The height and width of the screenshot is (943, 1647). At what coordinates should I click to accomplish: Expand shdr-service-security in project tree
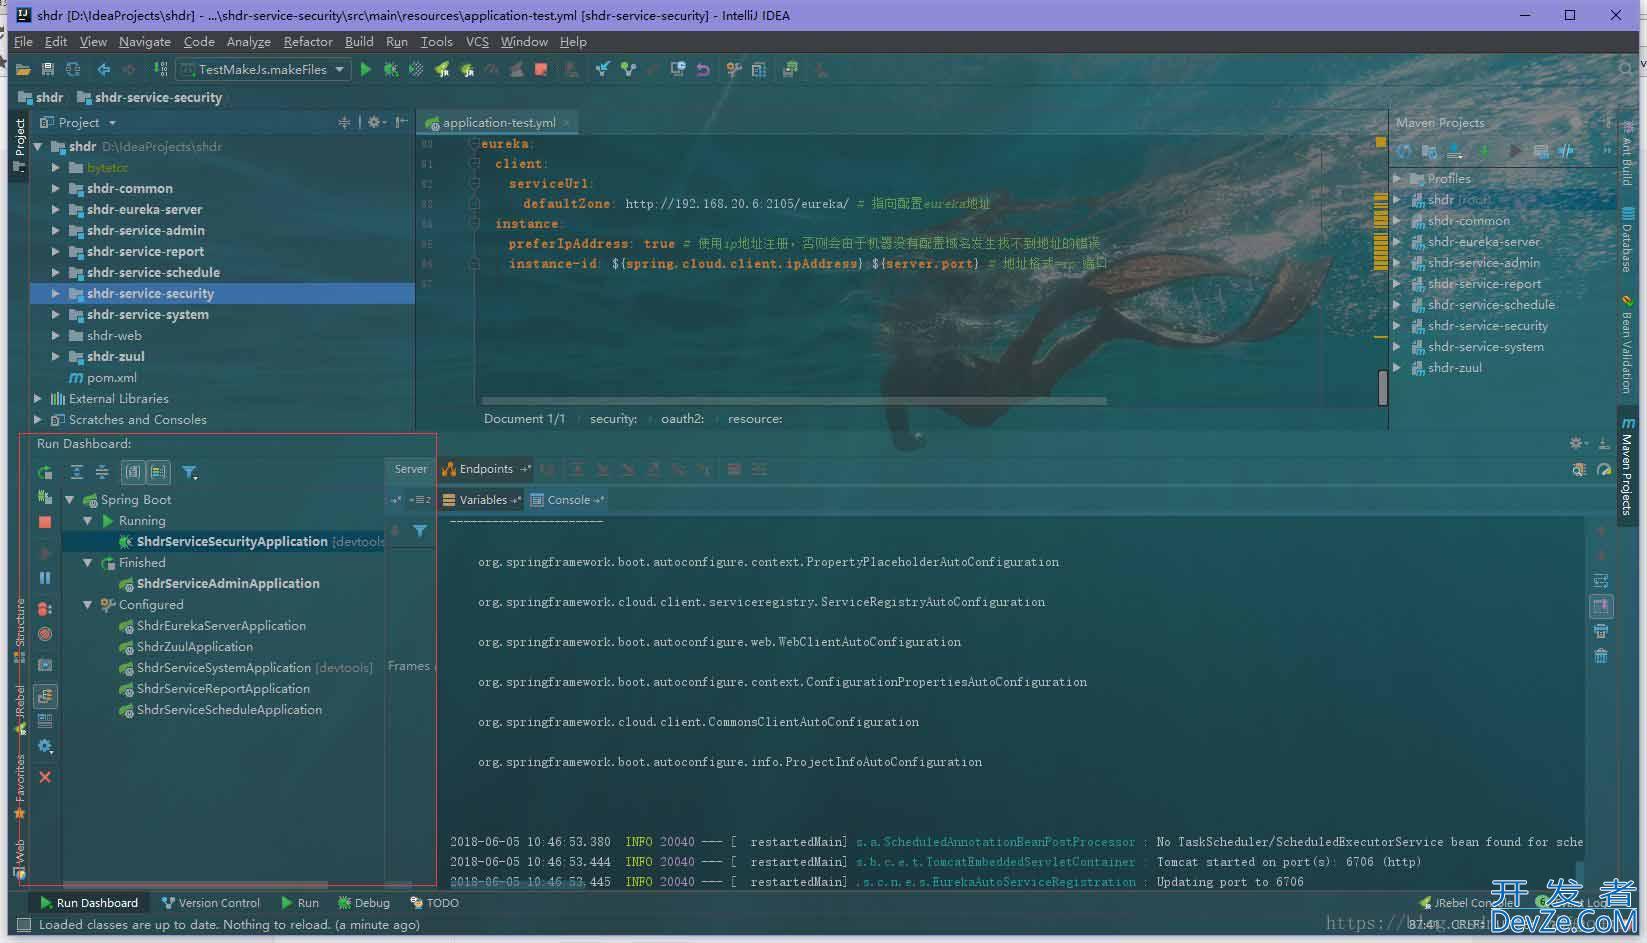coord(56,294)
